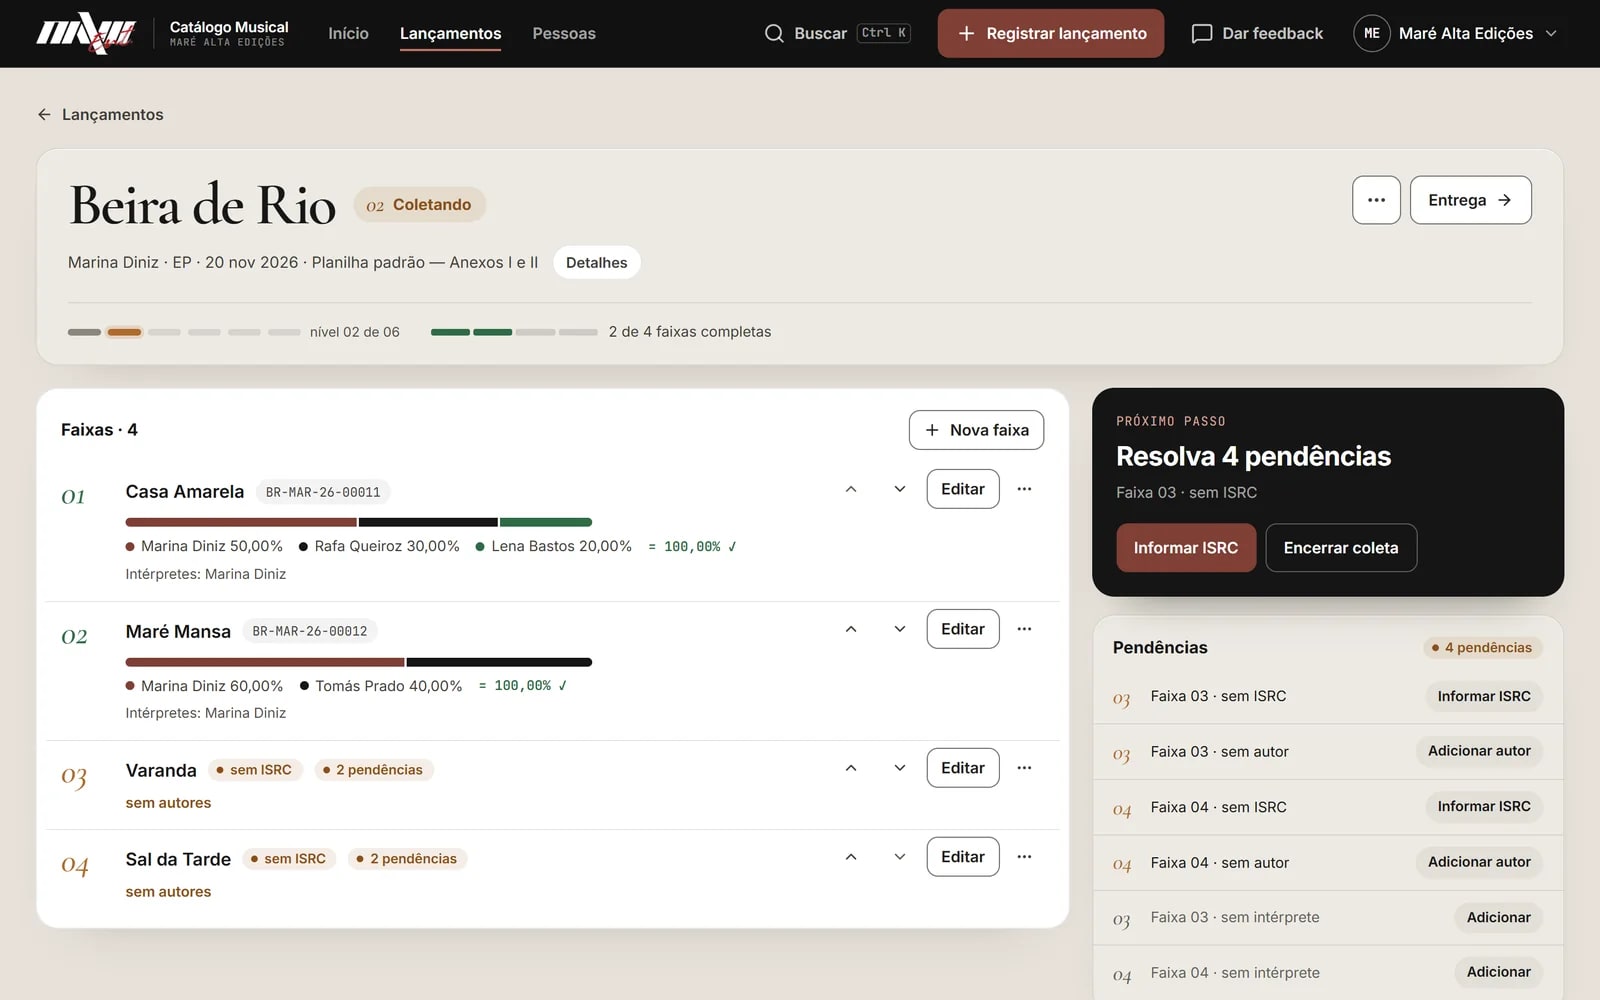Select the Lançamentos navigation tab

pos(451,33)
